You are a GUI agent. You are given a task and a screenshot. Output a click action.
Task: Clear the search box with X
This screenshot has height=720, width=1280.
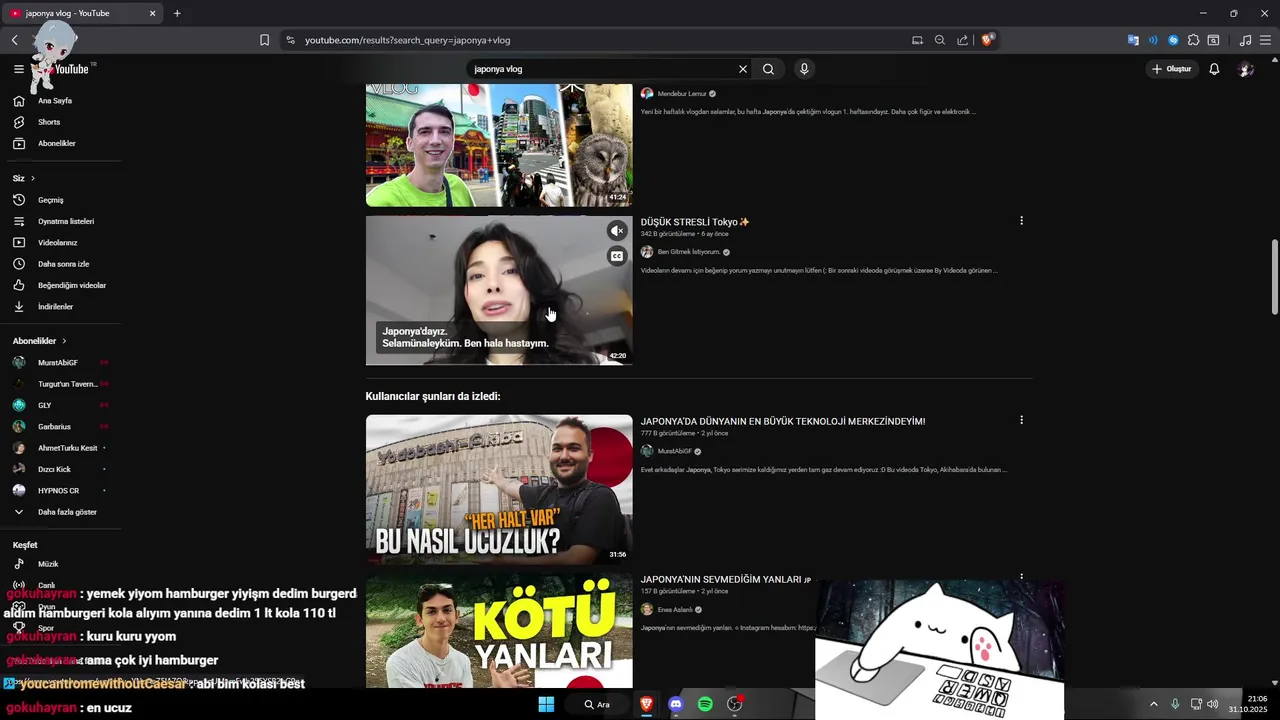pyautogui.click(x=742, y=69)
